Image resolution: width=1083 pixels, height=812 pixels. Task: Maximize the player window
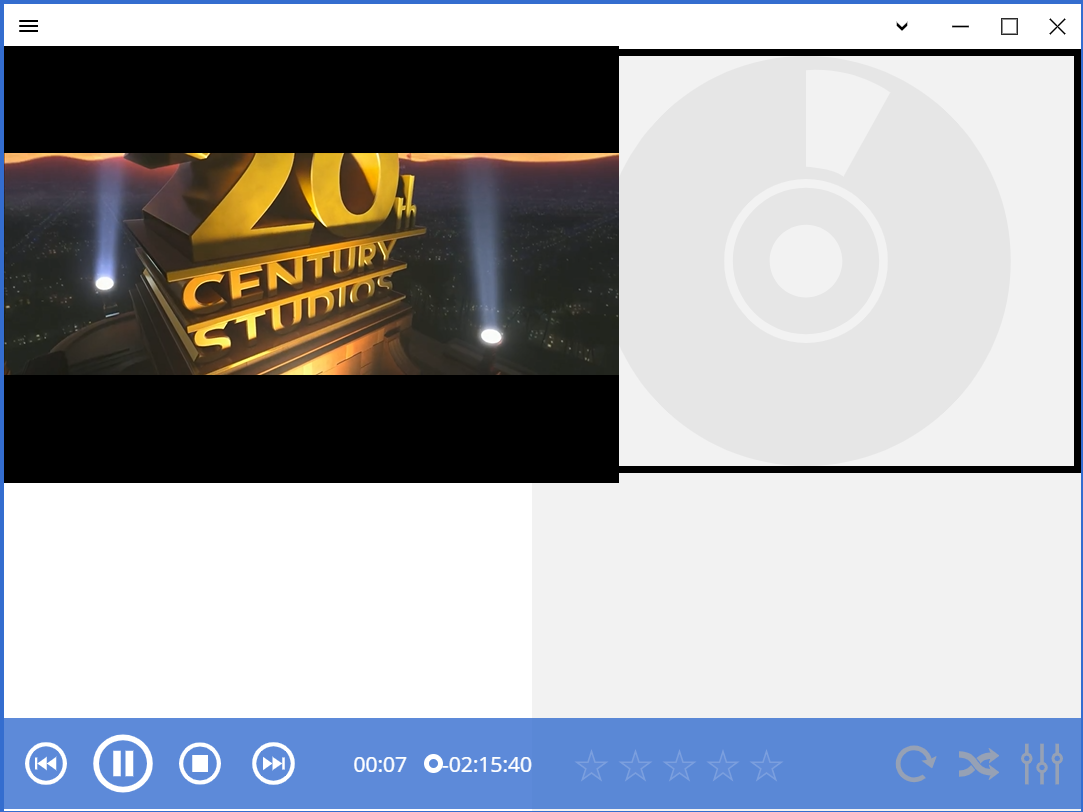pos(1009,27)
